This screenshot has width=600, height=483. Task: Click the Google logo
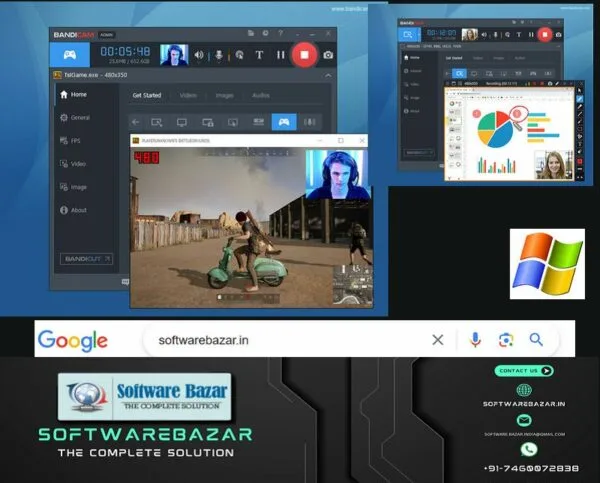pyautogui.click(x=73, y=340)
